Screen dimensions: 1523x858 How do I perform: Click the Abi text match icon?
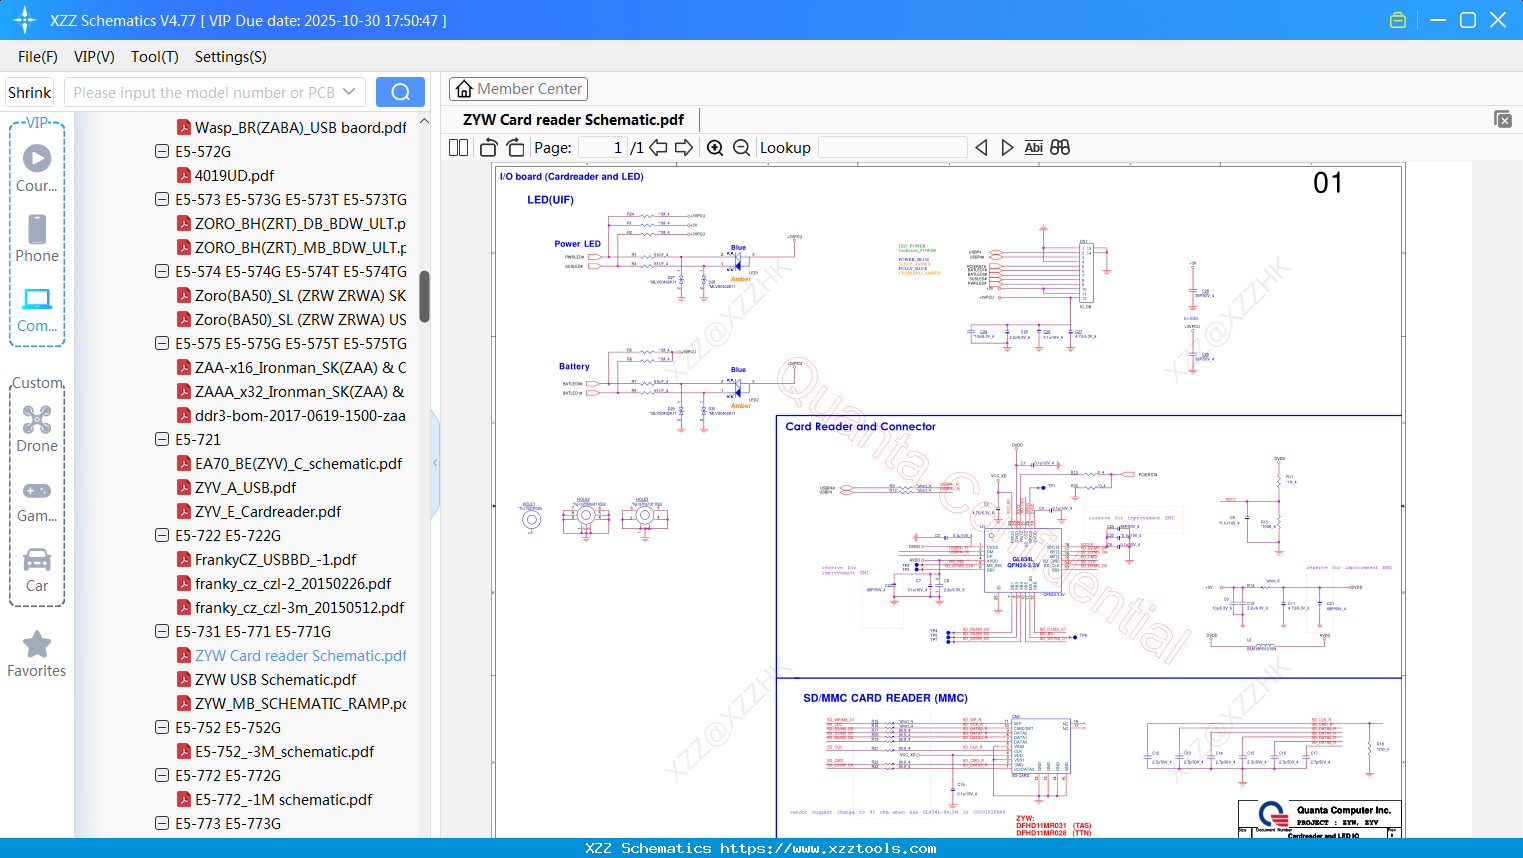pos(1033,147)
